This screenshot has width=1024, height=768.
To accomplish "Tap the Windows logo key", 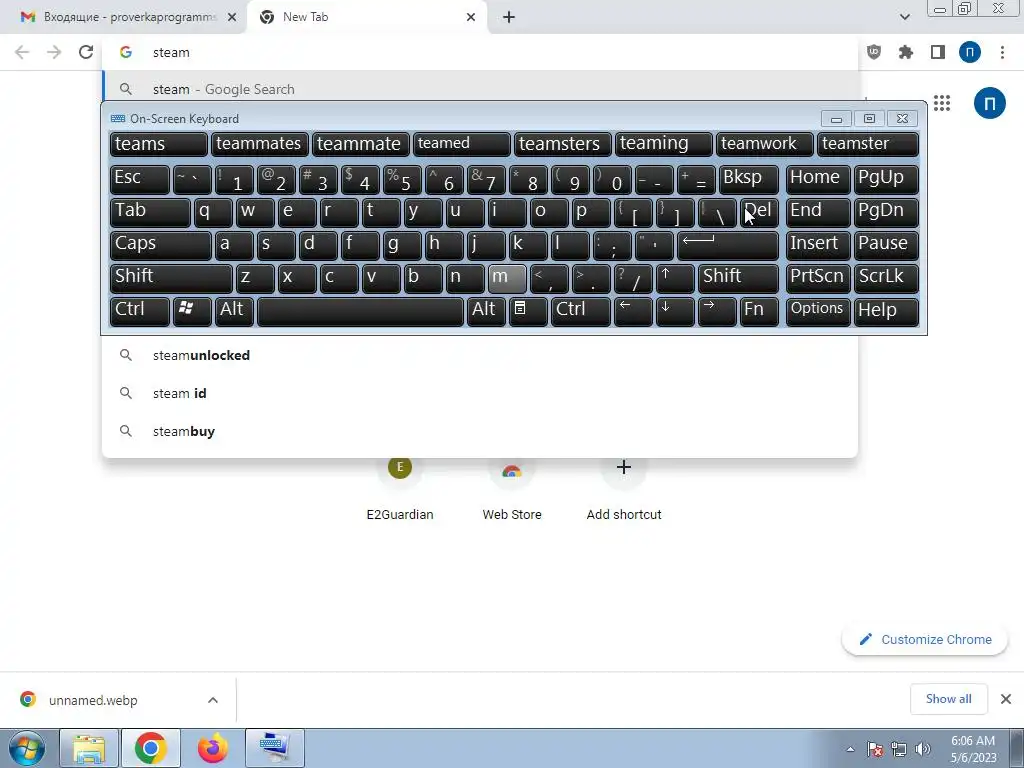I will click(192, 311).
